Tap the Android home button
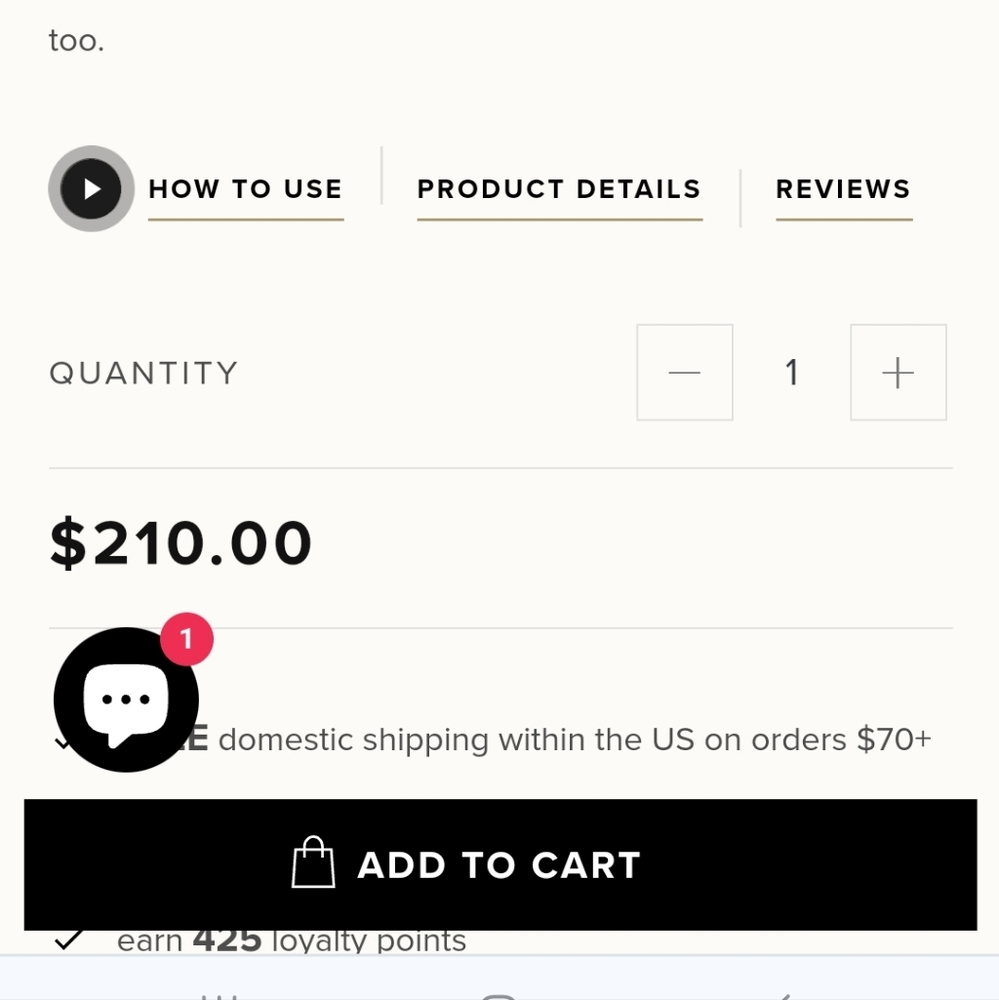This screenshot has width=999, height=1000. (x=498, y=996)
